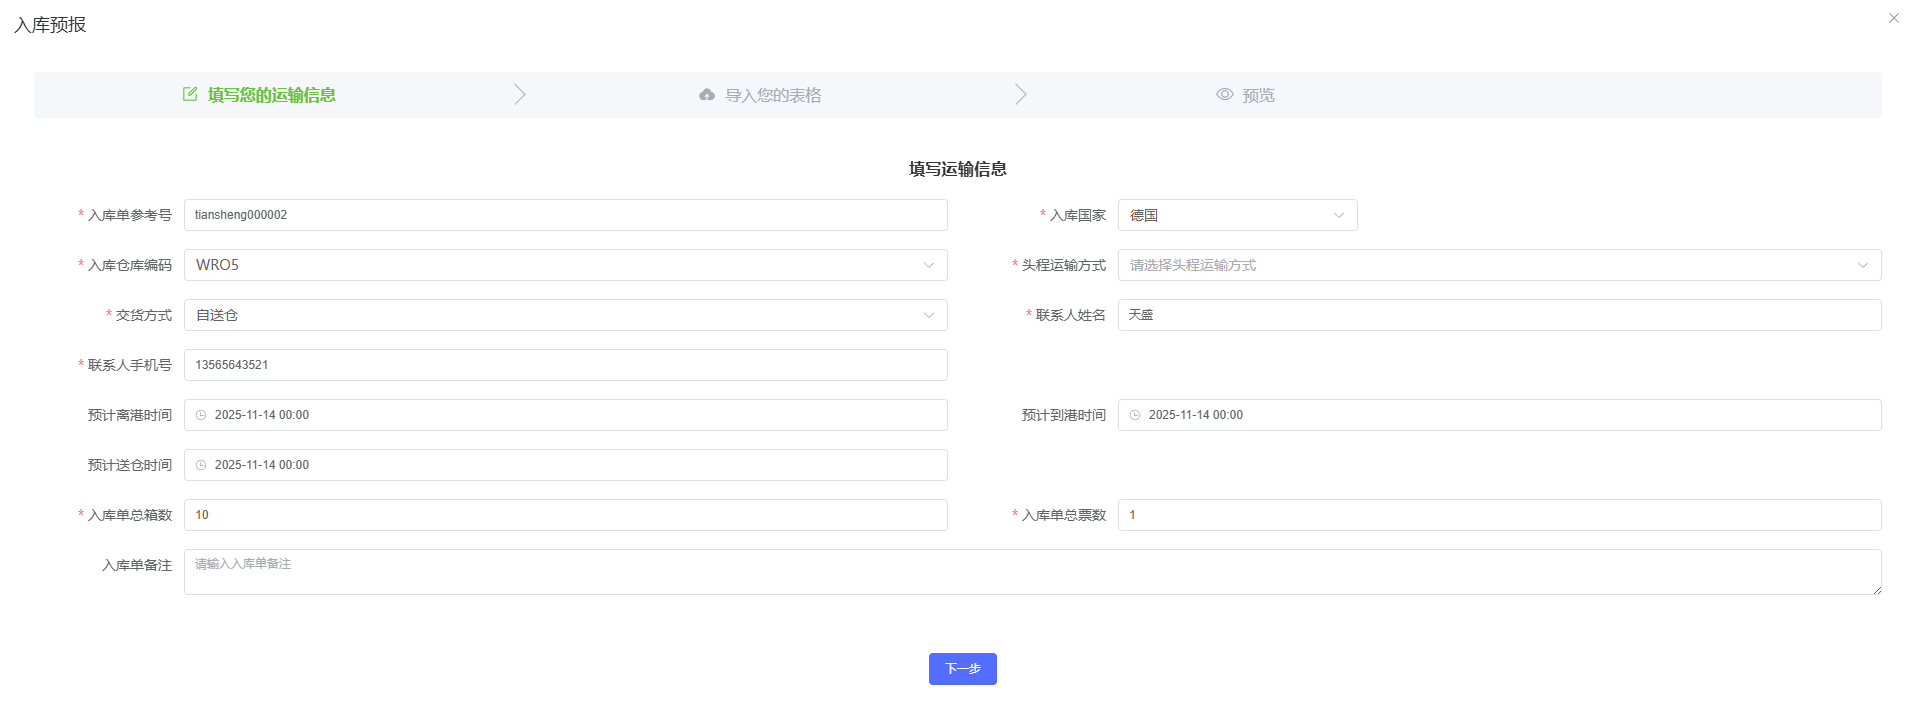Screen dimensions: 1905x713
Task: Click the cloud upload icon beside 导入您的表格
Action: coord(707,95)
